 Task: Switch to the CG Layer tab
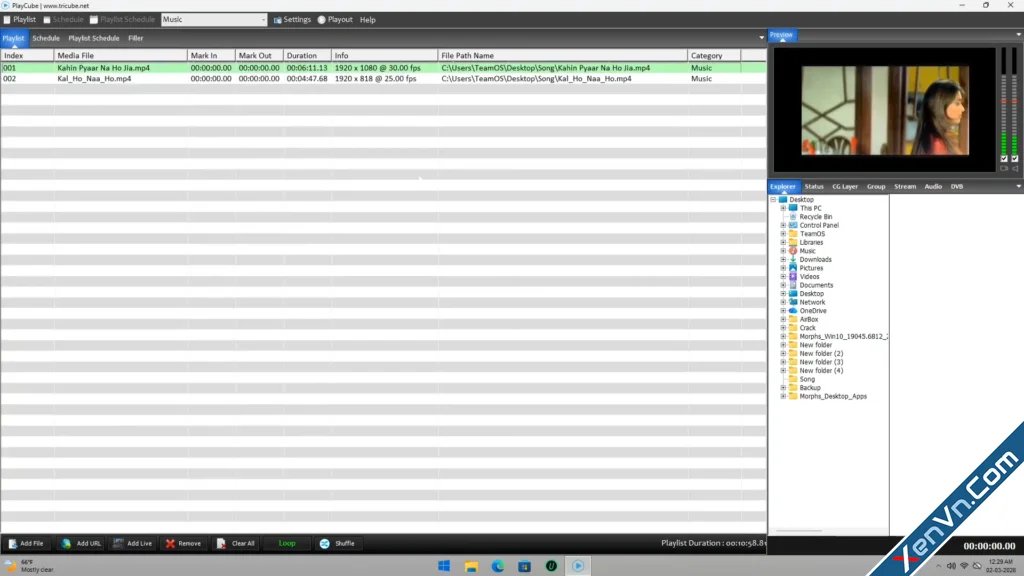844,187
